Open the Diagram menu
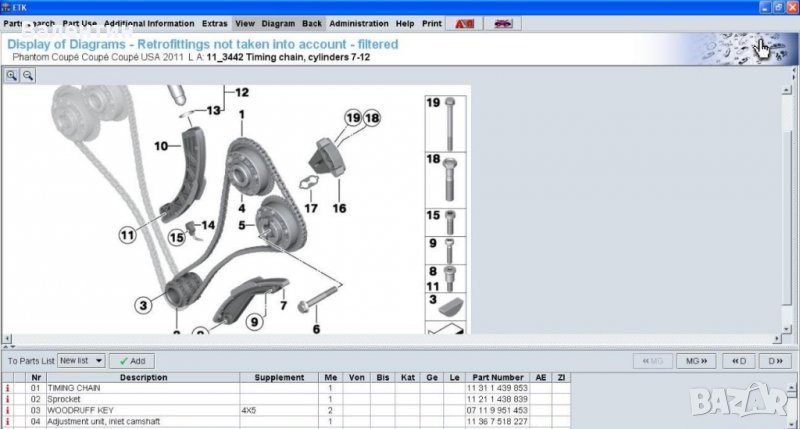800x429 pixels. point(278,22)
